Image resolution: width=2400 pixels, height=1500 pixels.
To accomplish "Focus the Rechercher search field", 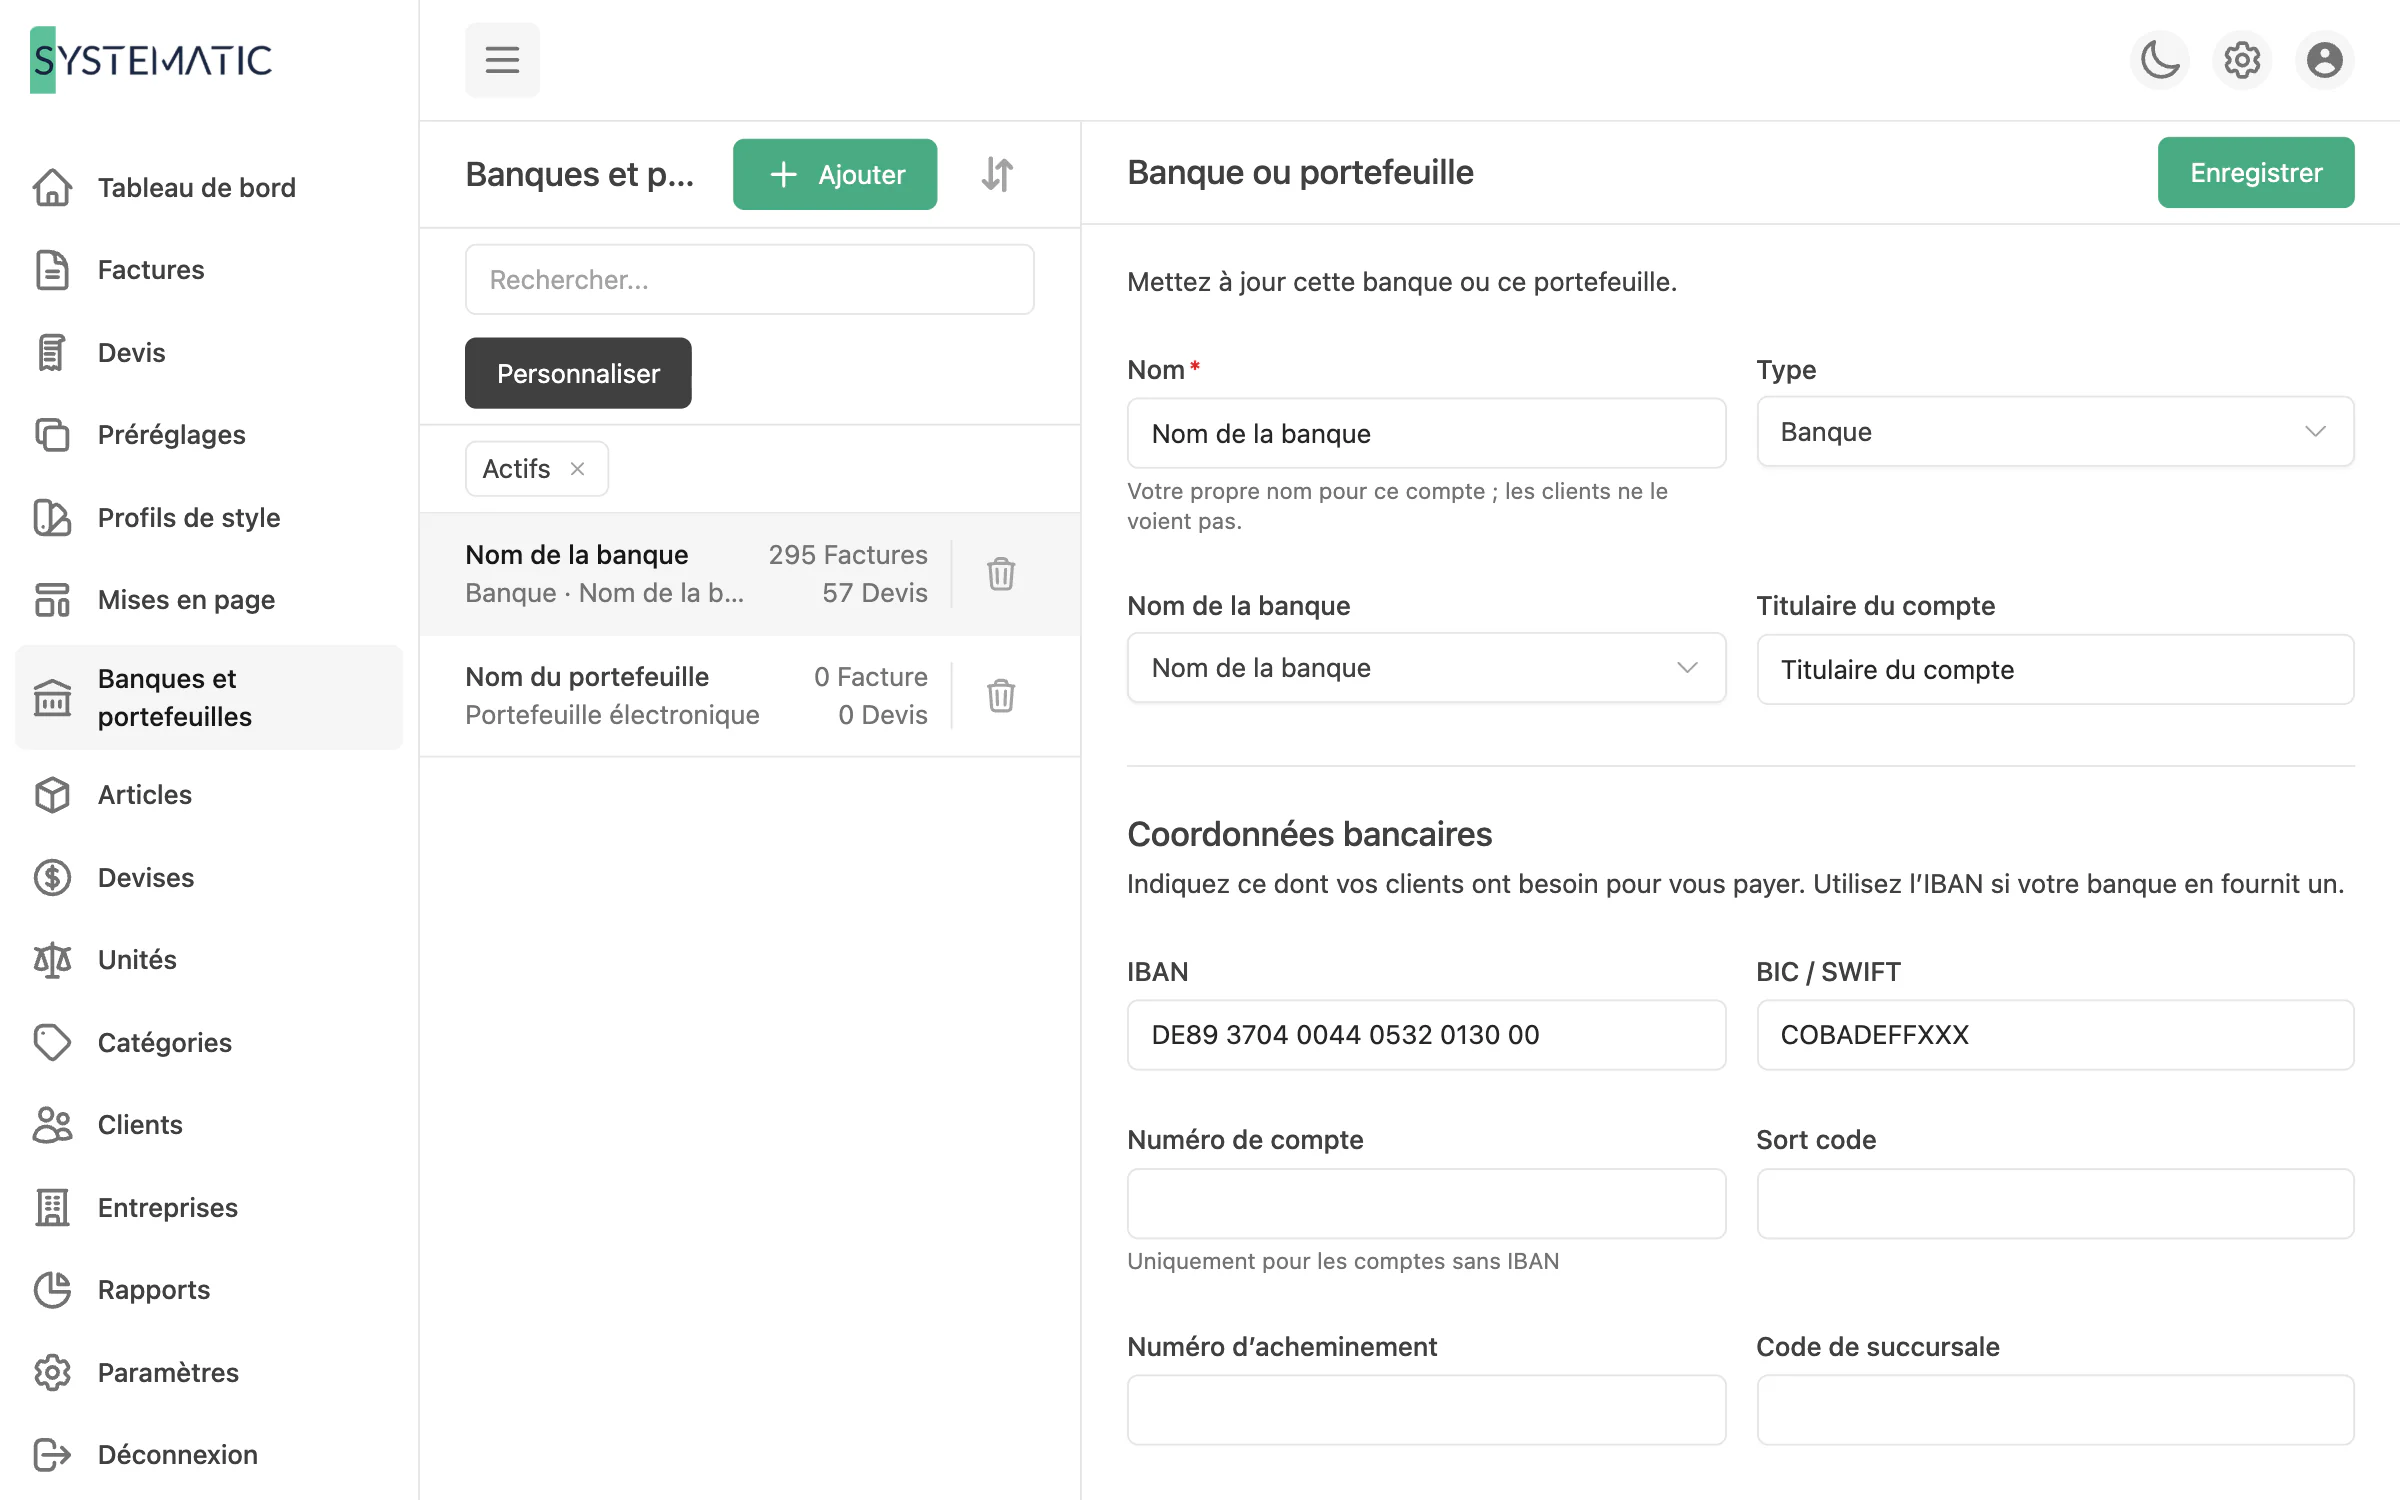I will tap(750, 280).
